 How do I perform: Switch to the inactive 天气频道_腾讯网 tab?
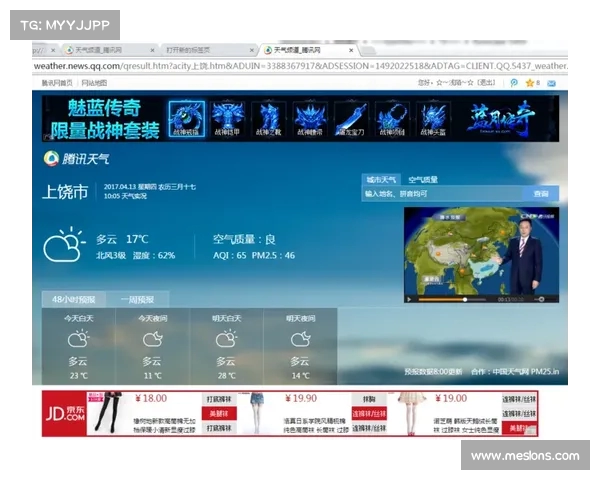pos(109,50)
